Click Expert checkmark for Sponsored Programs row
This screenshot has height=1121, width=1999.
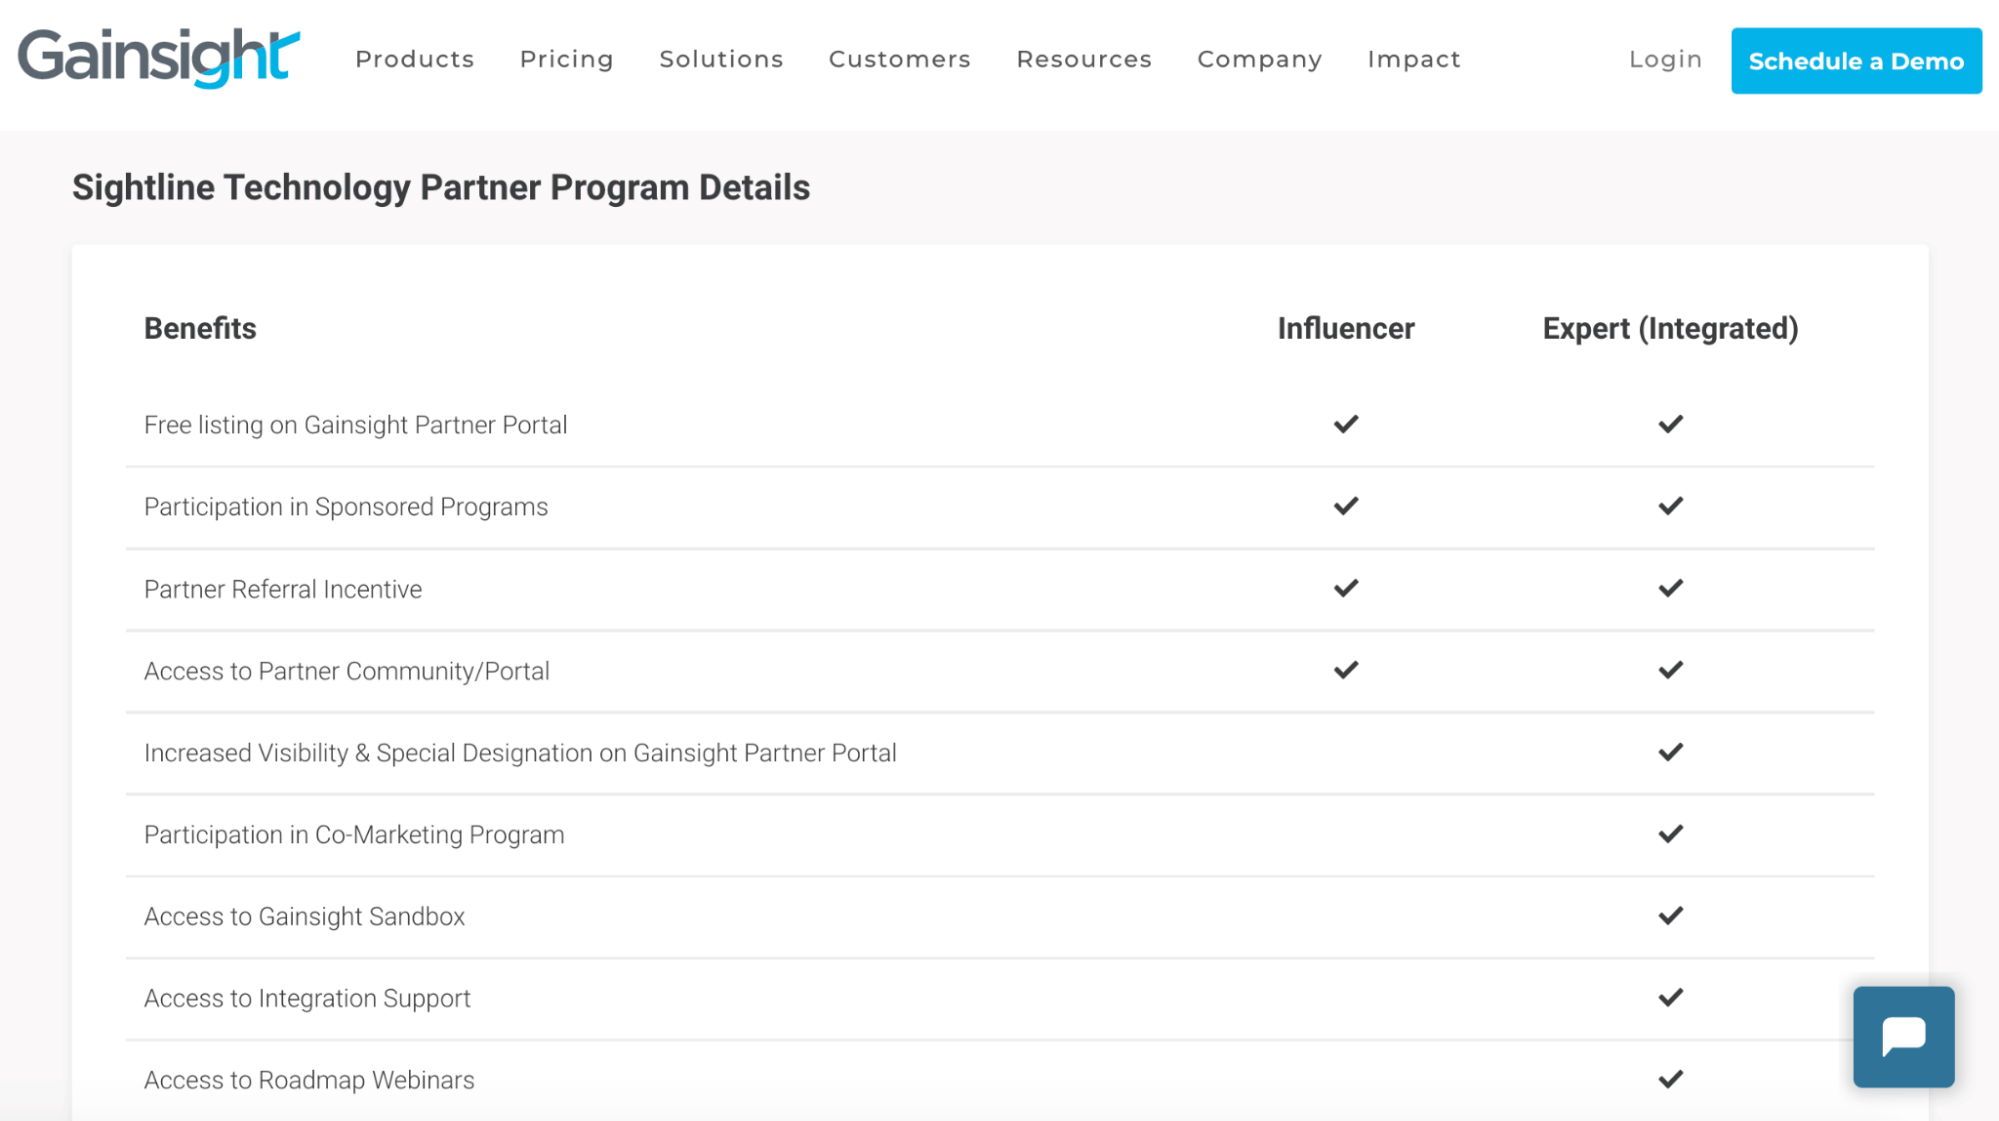click(x=1670, y=506)
